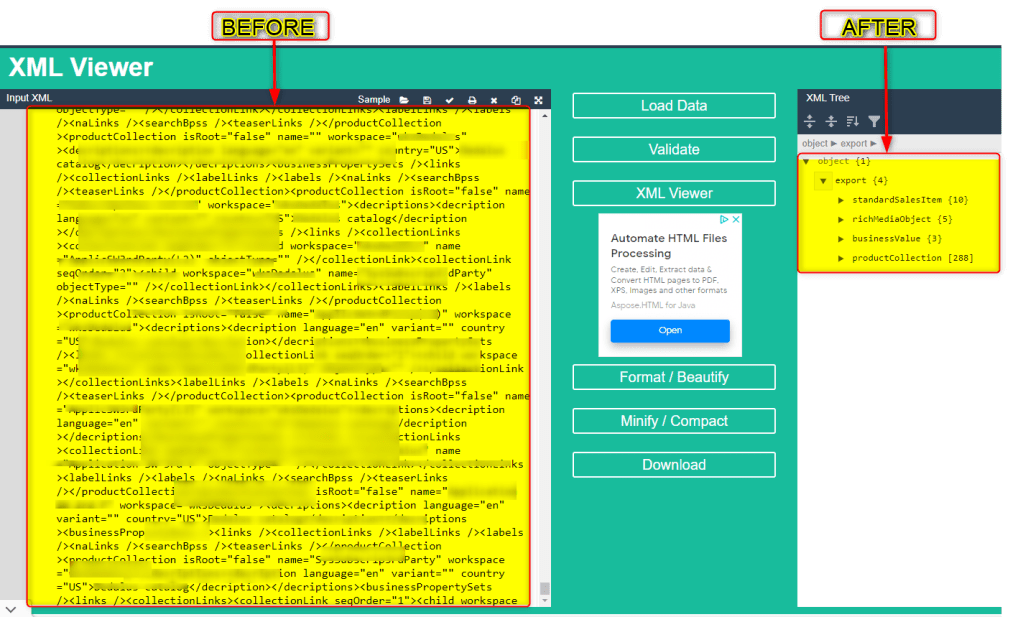Click the Input XML vertical scrollbar thumb

(544, 588)
